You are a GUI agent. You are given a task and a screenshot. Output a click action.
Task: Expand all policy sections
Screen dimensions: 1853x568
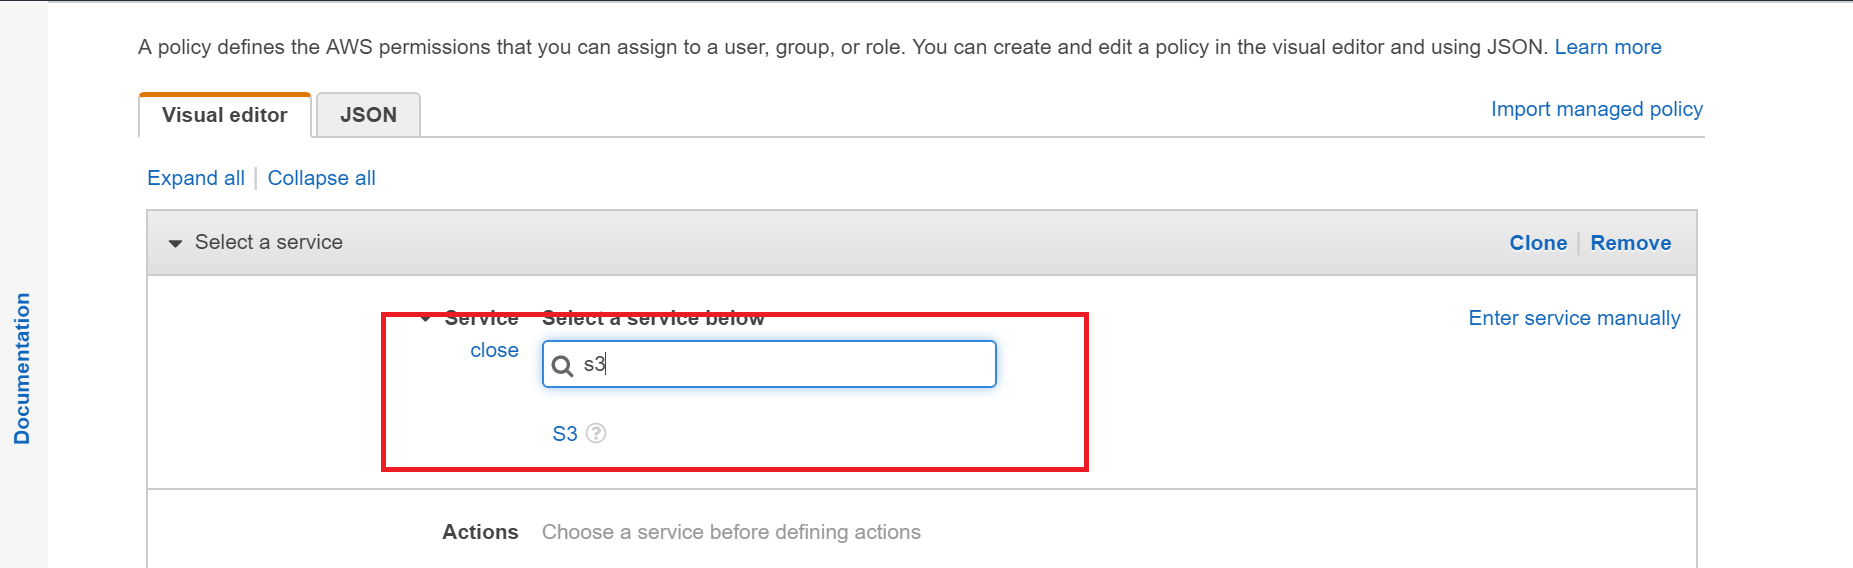coord(196,178)
